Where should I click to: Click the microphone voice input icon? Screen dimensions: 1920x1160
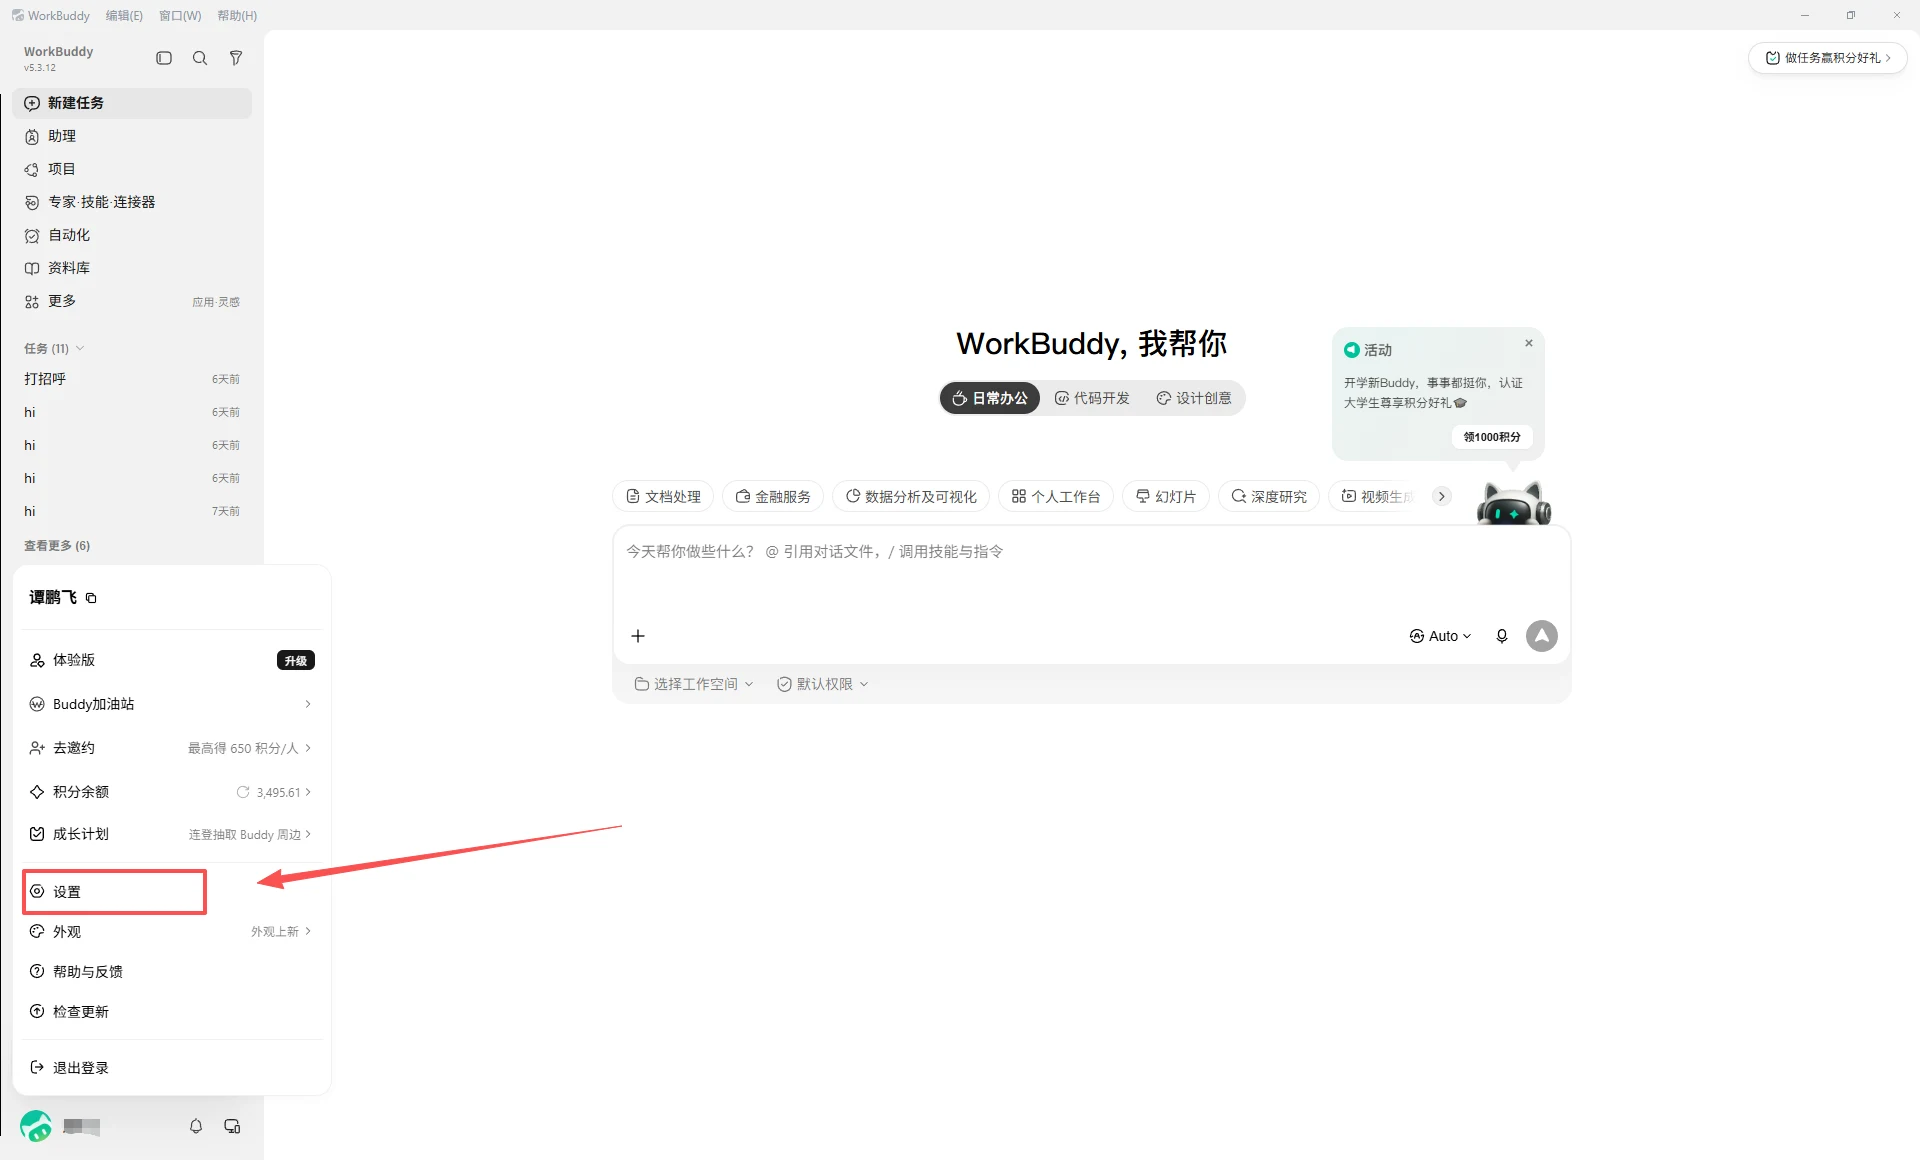coord(1501,636)
